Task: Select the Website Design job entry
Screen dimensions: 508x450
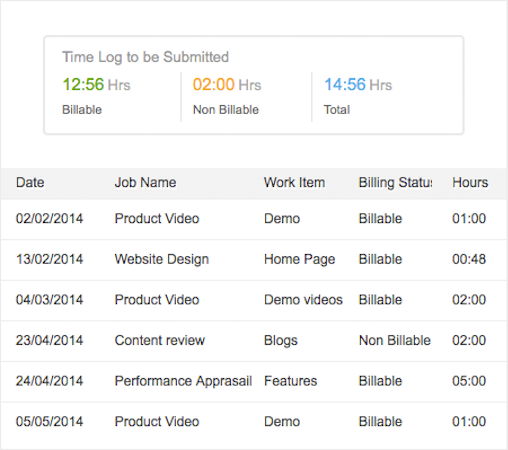Action: coord(162,259)
